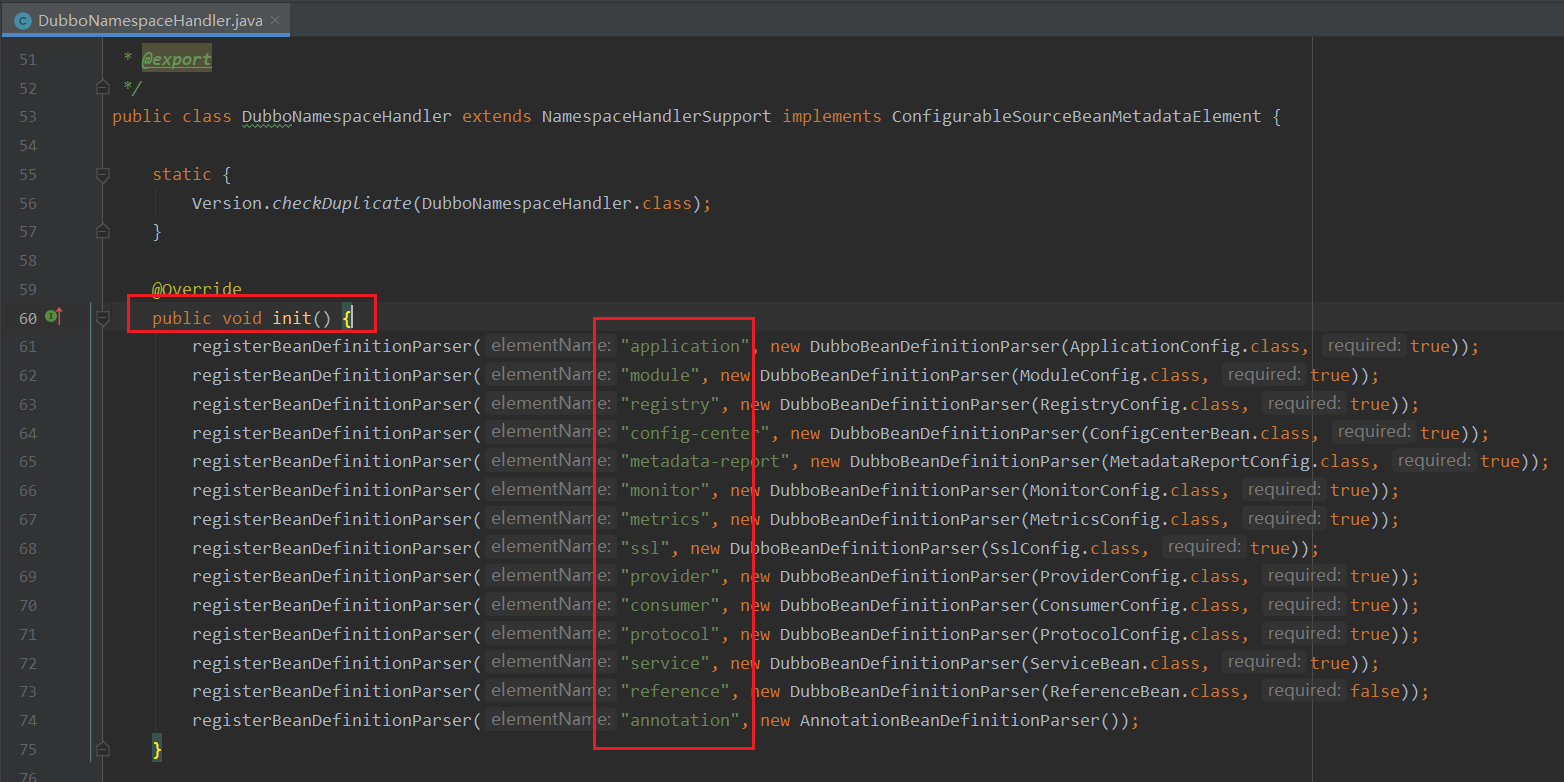Click the "consumer" string on line 70
Screen dimensions: 1564x782
pos(670,605)
